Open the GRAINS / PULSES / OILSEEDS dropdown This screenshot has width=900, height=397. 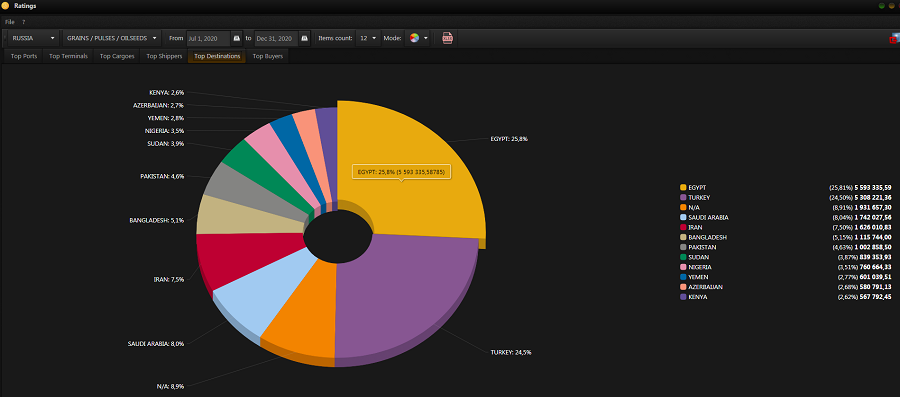point(111,38)
